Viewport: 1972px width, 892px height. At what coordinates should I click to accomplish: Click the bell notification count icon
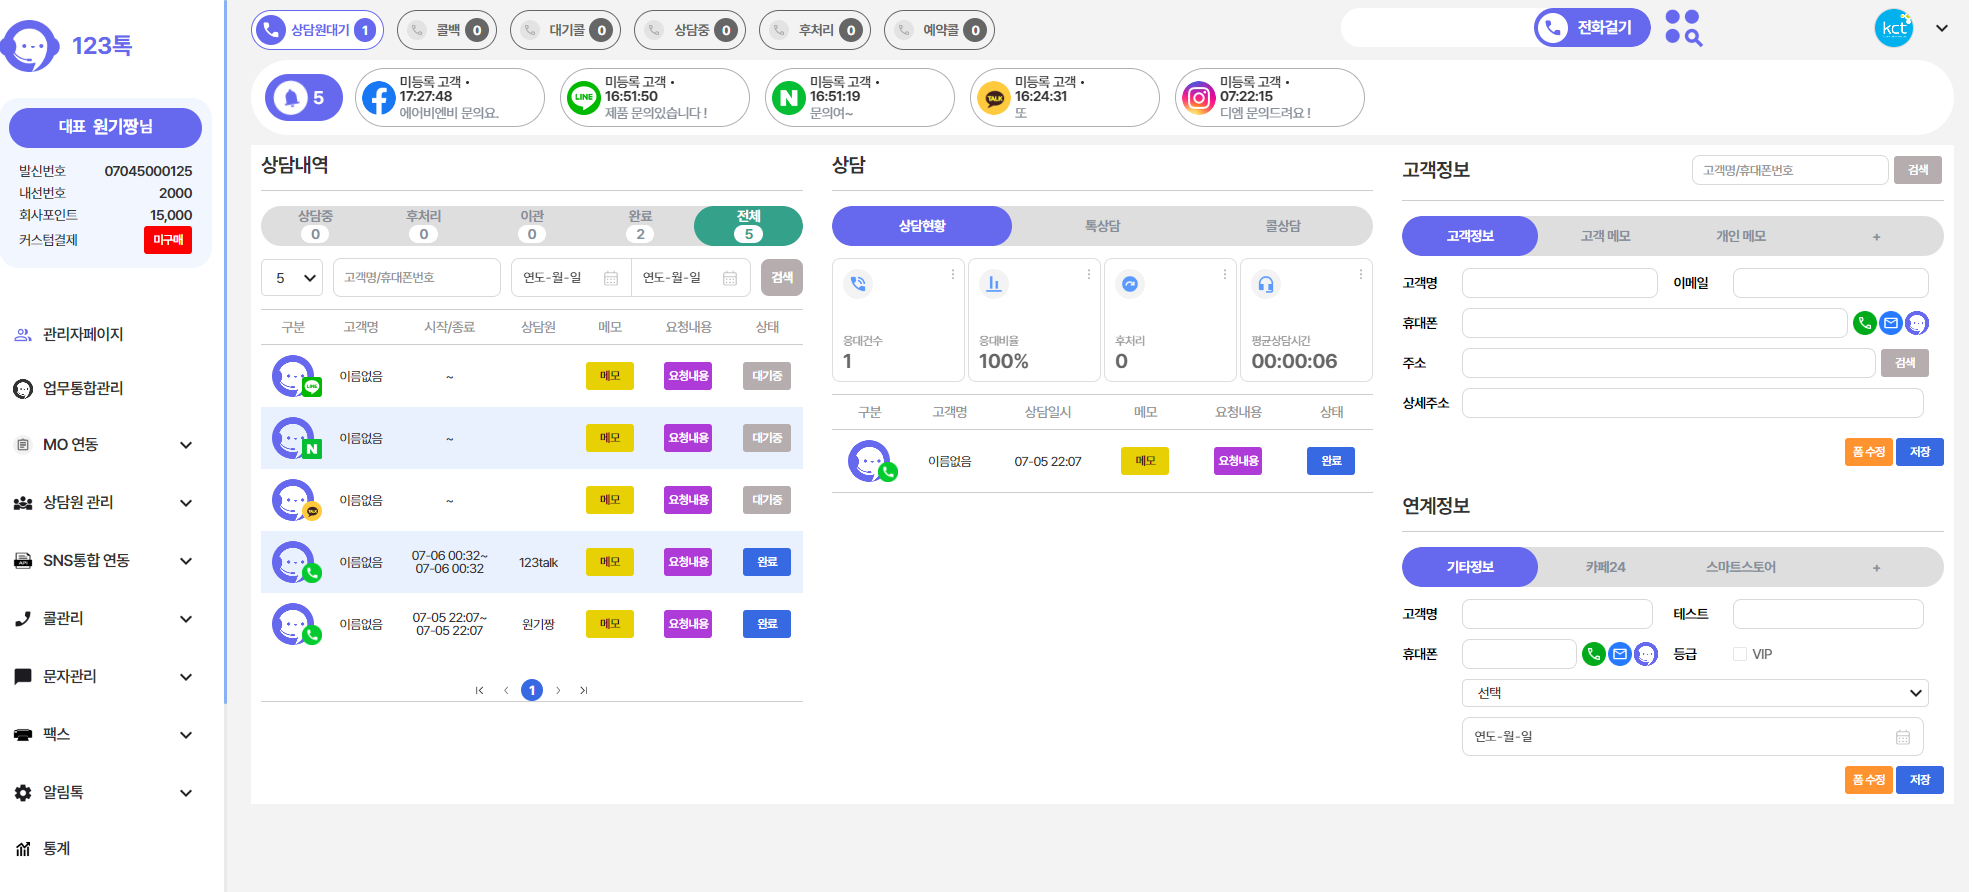(303, 98)
